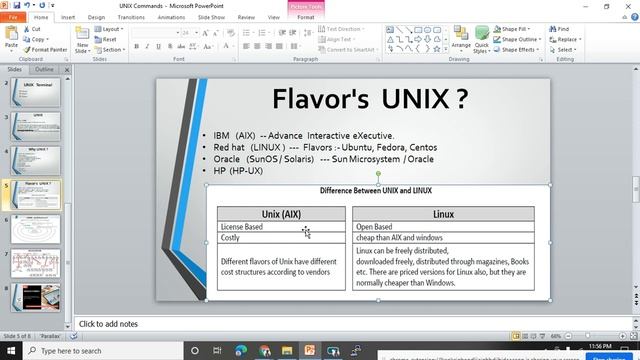
Task: Switch to the Design tab
Action: click(x=96, y=17)
